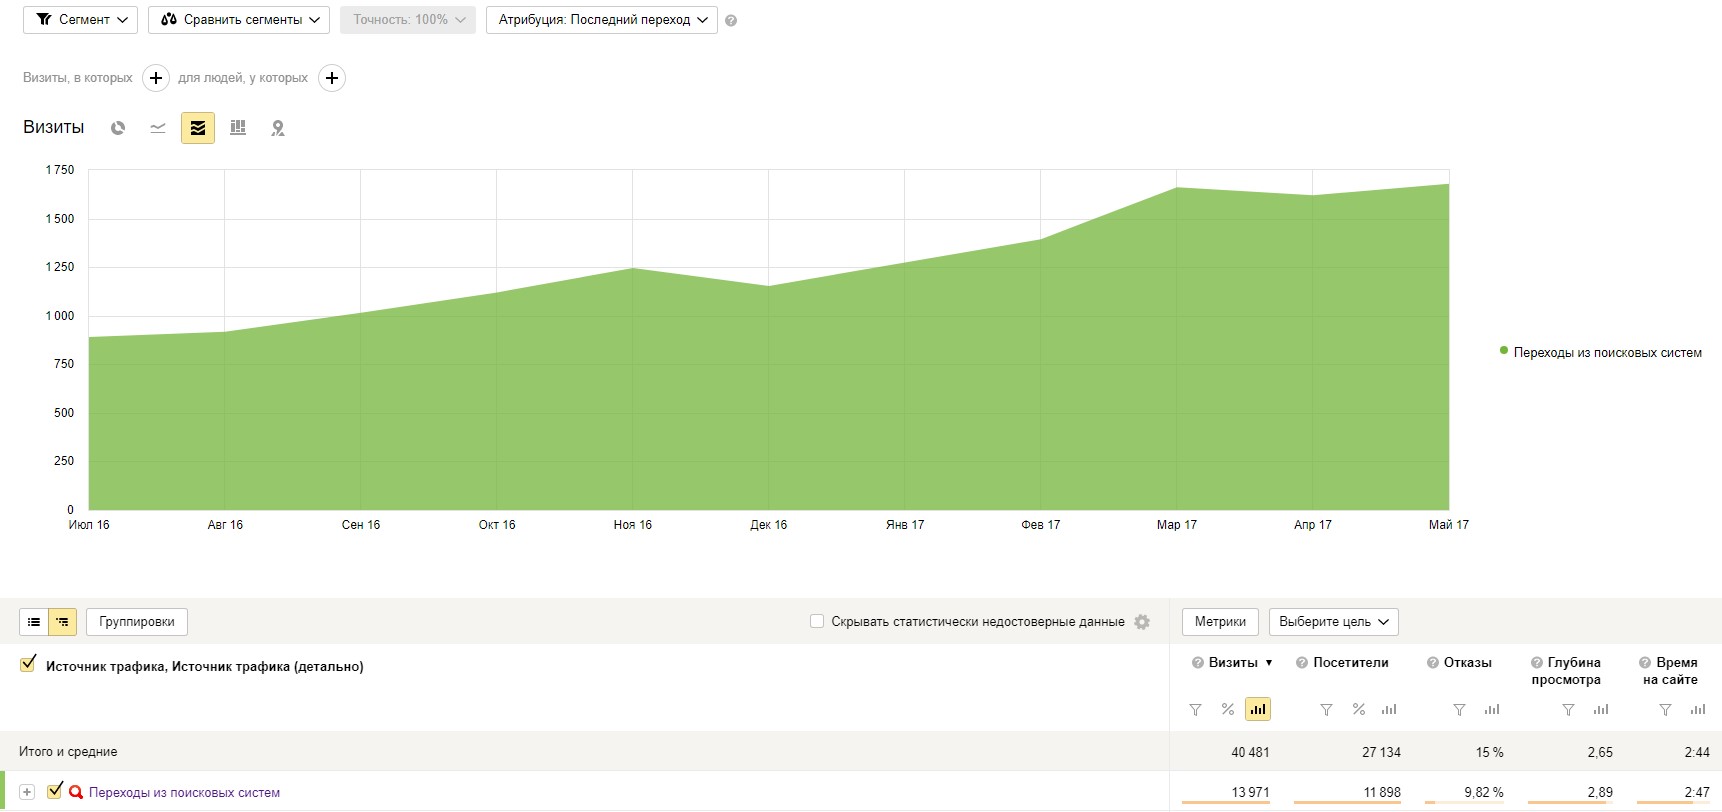The height and width of the screenshot is (812, 1722).
Task: Switch to the column chart view
Action: click(238, 128)
